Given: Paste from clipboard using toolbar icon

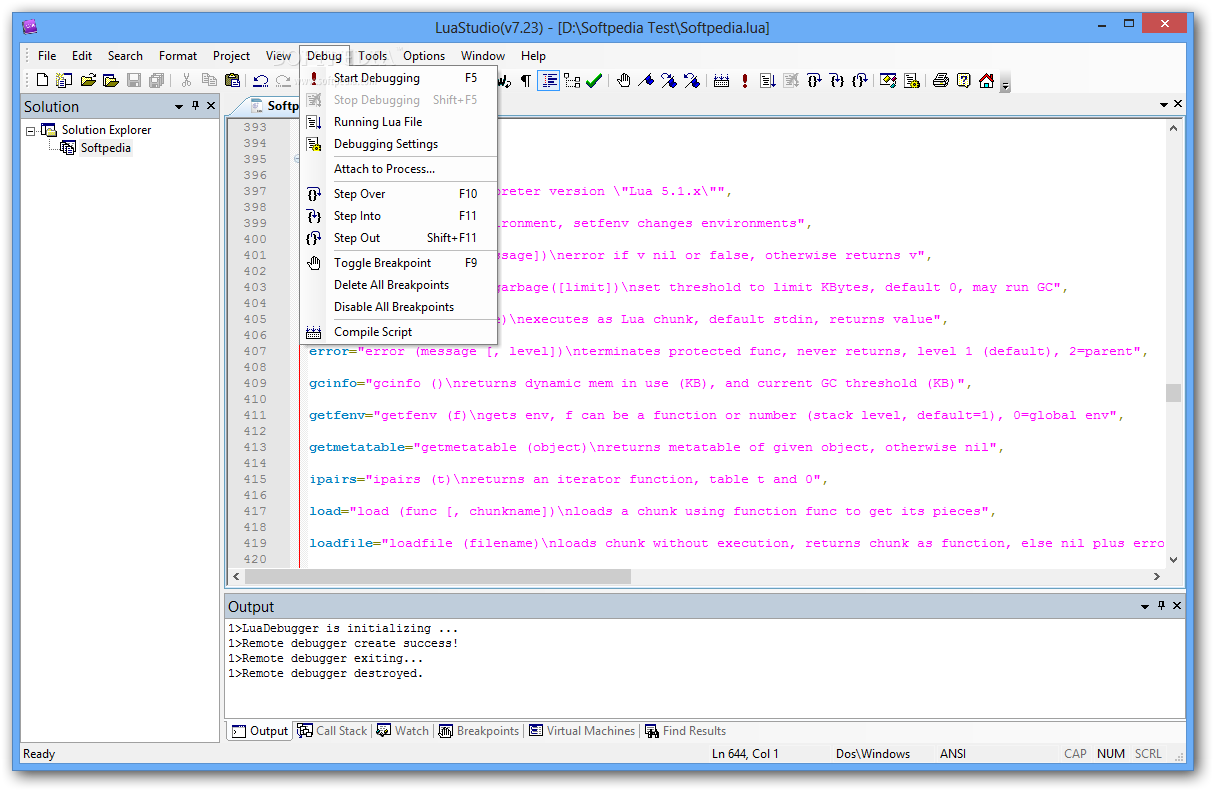Looking at the screenshot, I should tap(232, 80).
